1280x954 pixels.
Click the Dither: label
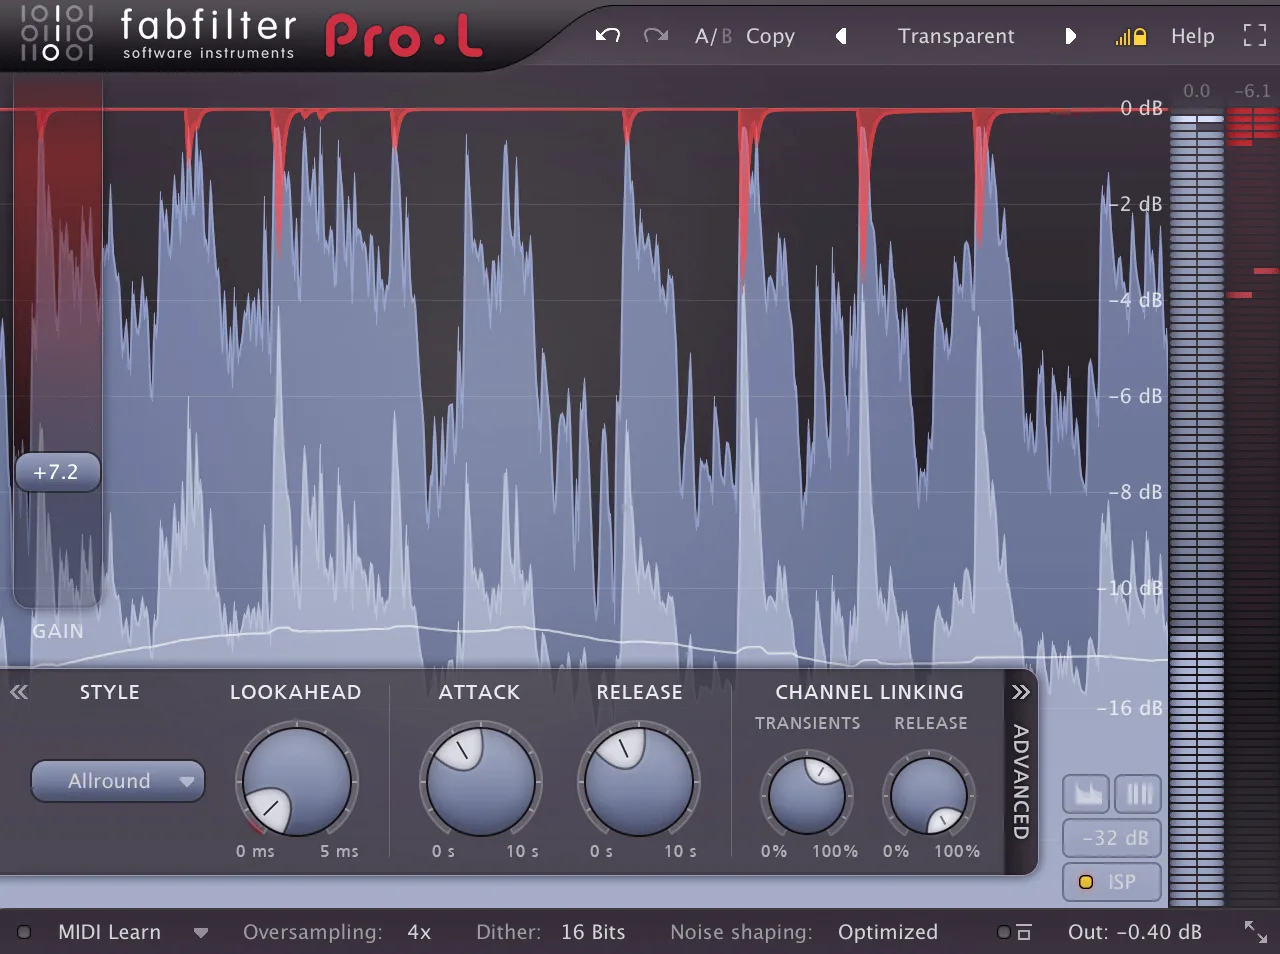[508, 932]
